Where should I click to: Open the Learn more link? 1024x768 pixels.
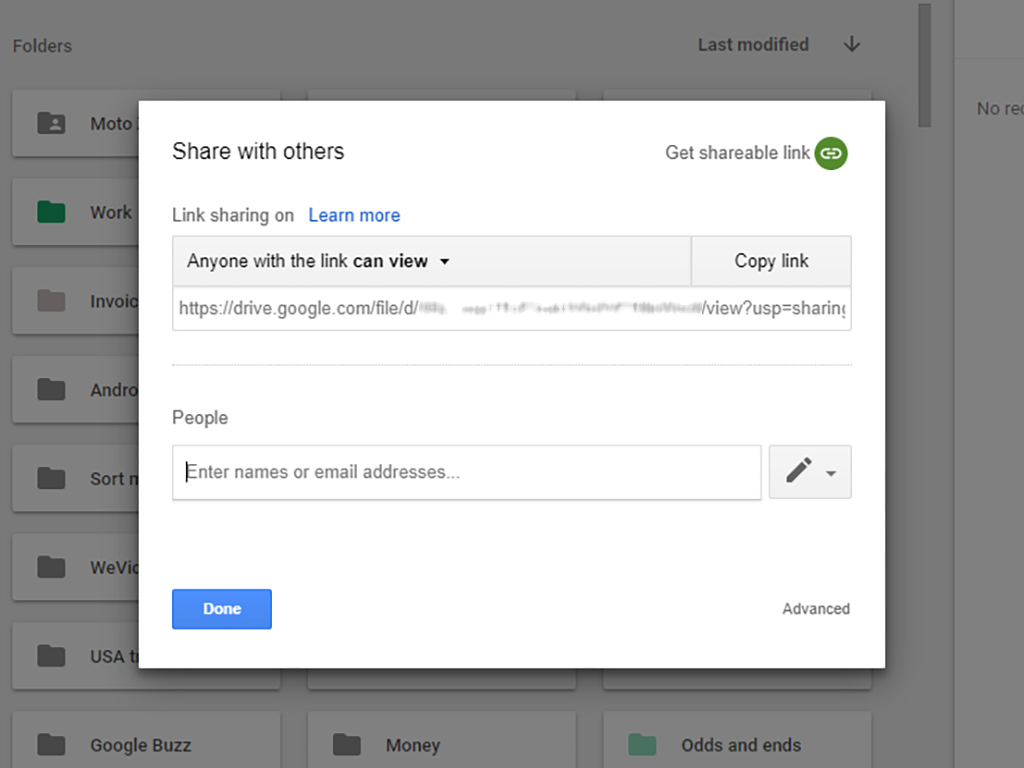click(354, 215)
